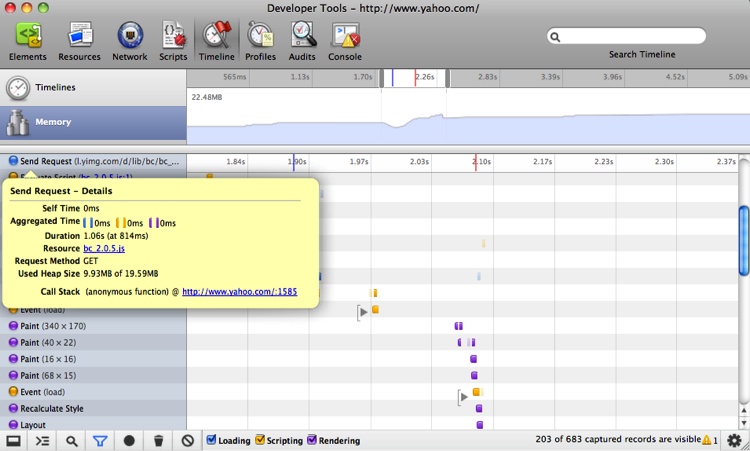Click the green zoom window button
This screenshot has width=750, height=451.
click(43, 8)
